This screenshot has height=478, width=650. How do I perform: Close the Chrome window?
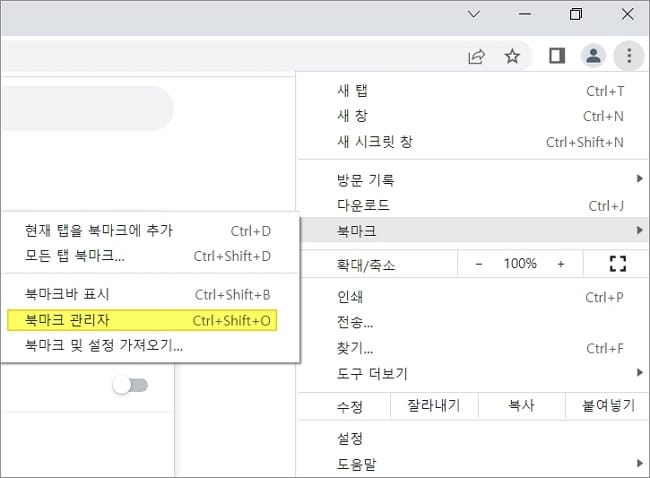tap(628, 14)
